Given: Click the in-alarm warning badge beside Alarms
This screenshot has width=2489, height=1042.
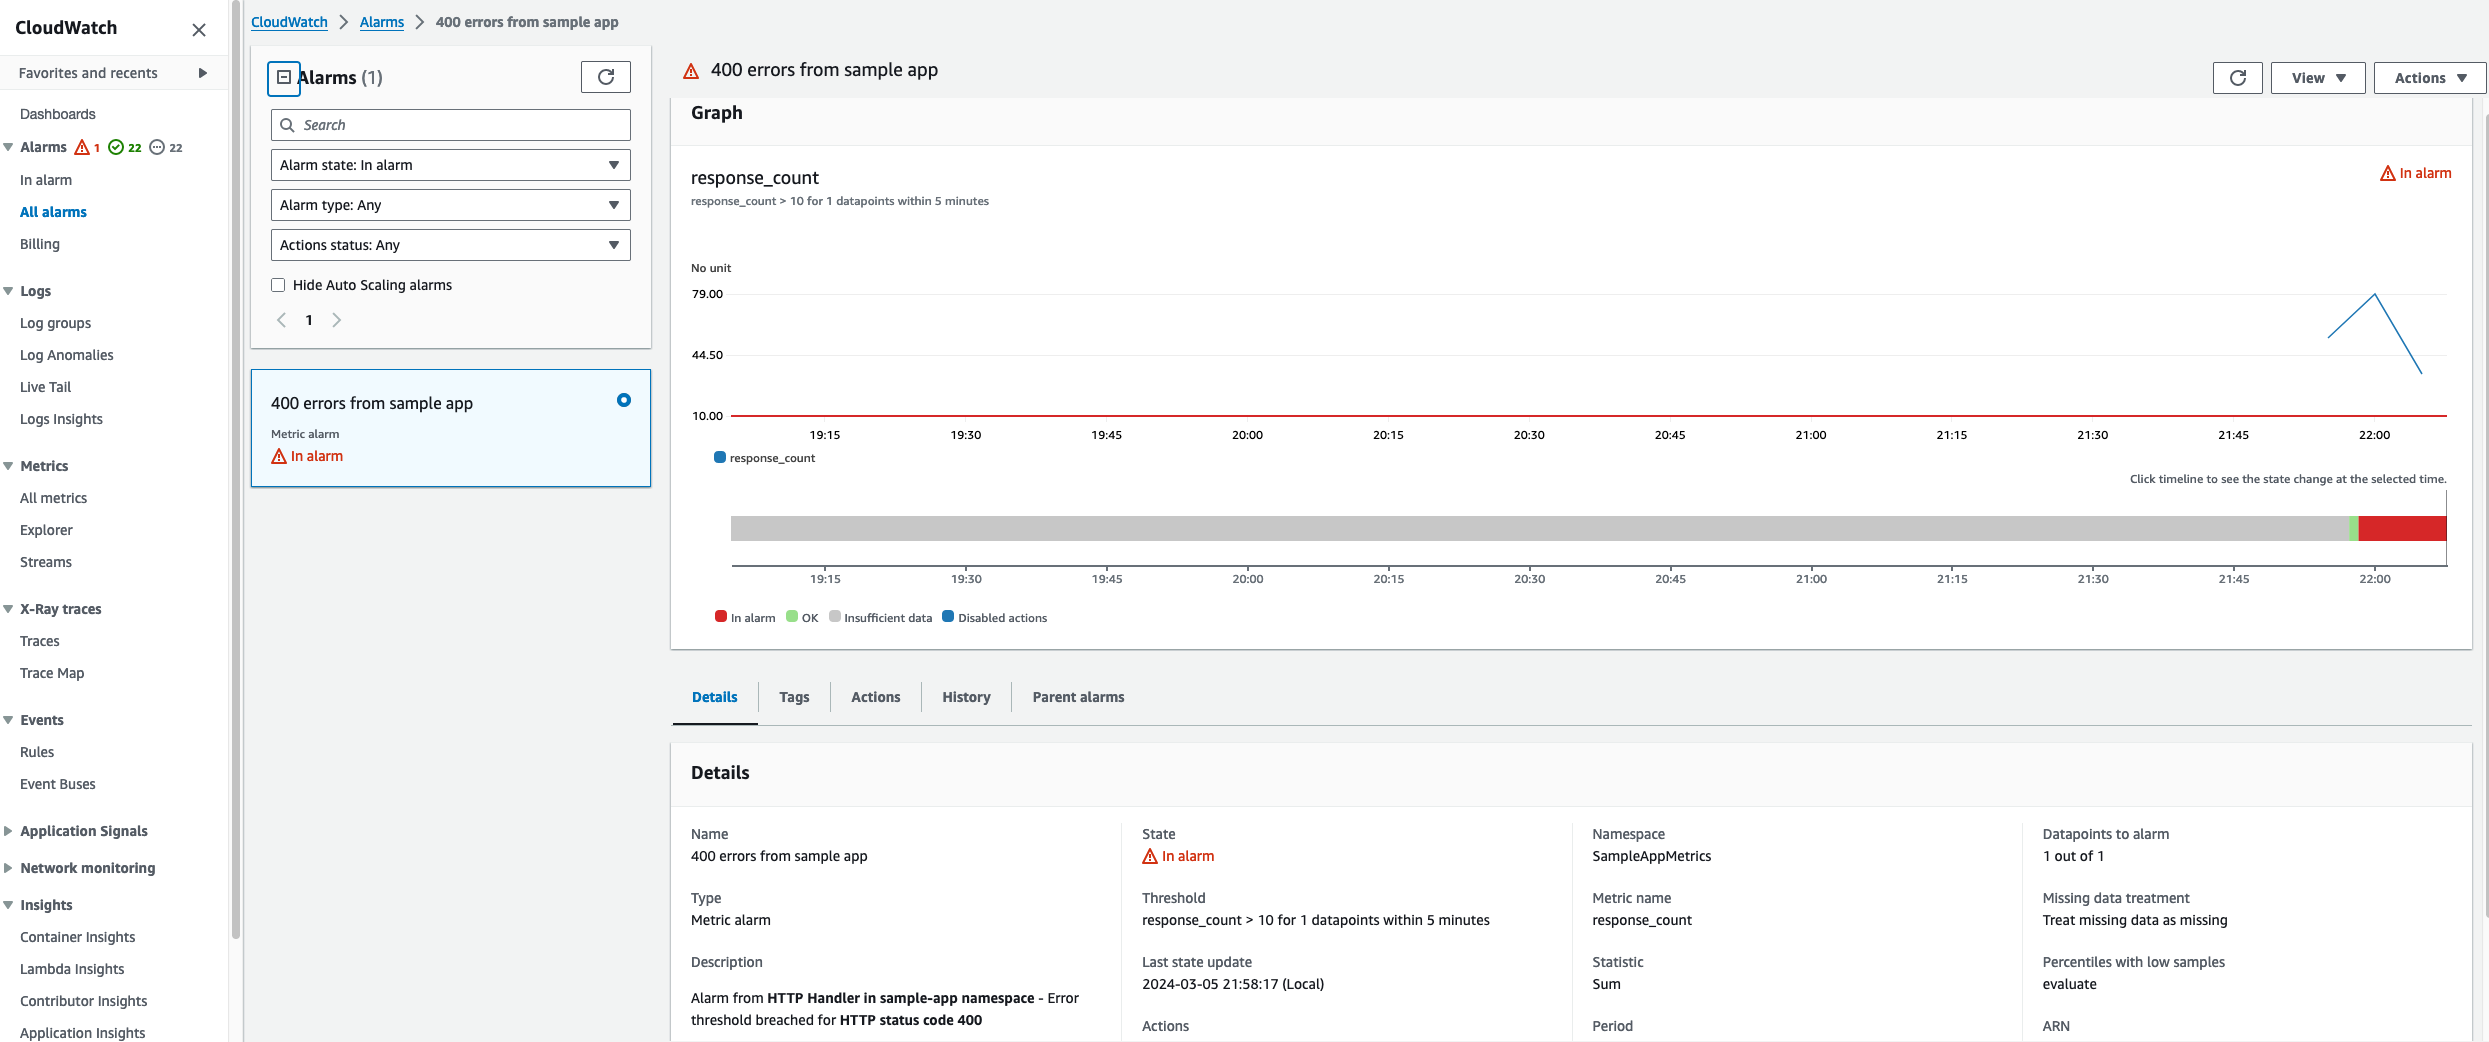Looking at the screenshot, I should pyautogui.click(x=88, y=147).
